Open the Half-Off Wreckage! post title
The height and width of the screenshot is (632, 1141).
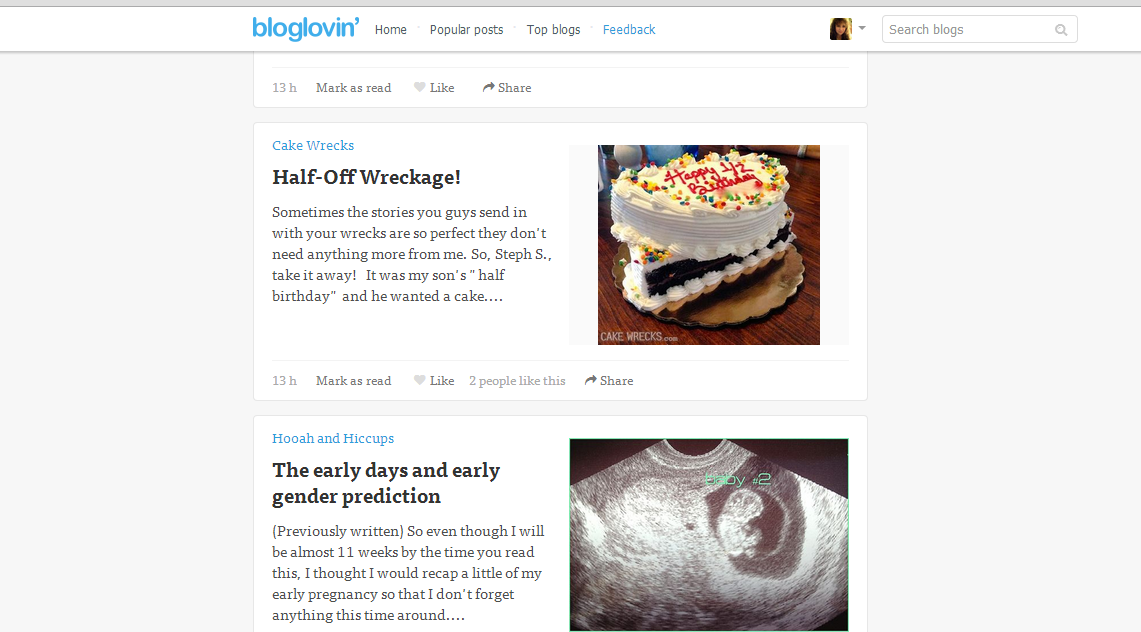tap(366, 177)
